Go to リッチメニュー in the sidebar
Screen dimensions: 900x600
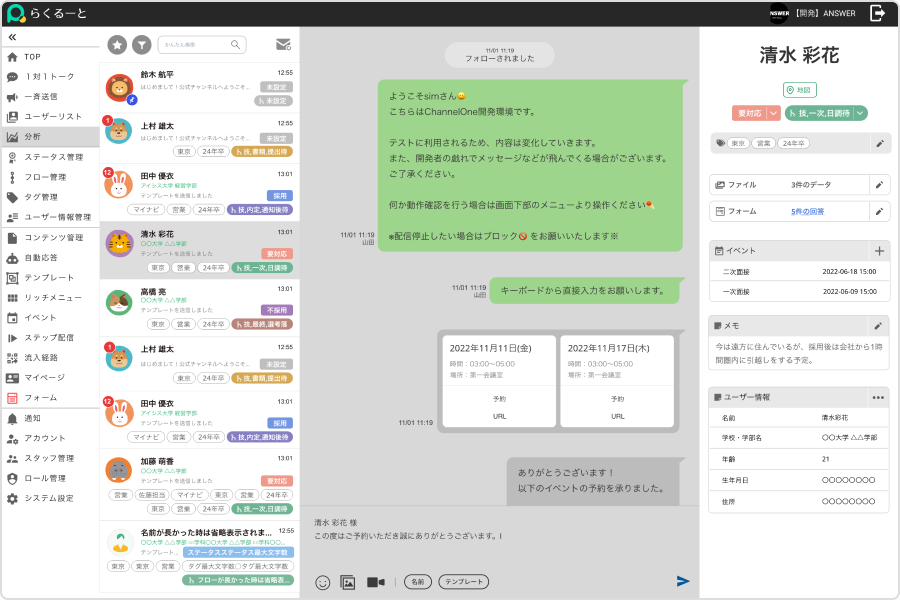[x=53, y=297]
